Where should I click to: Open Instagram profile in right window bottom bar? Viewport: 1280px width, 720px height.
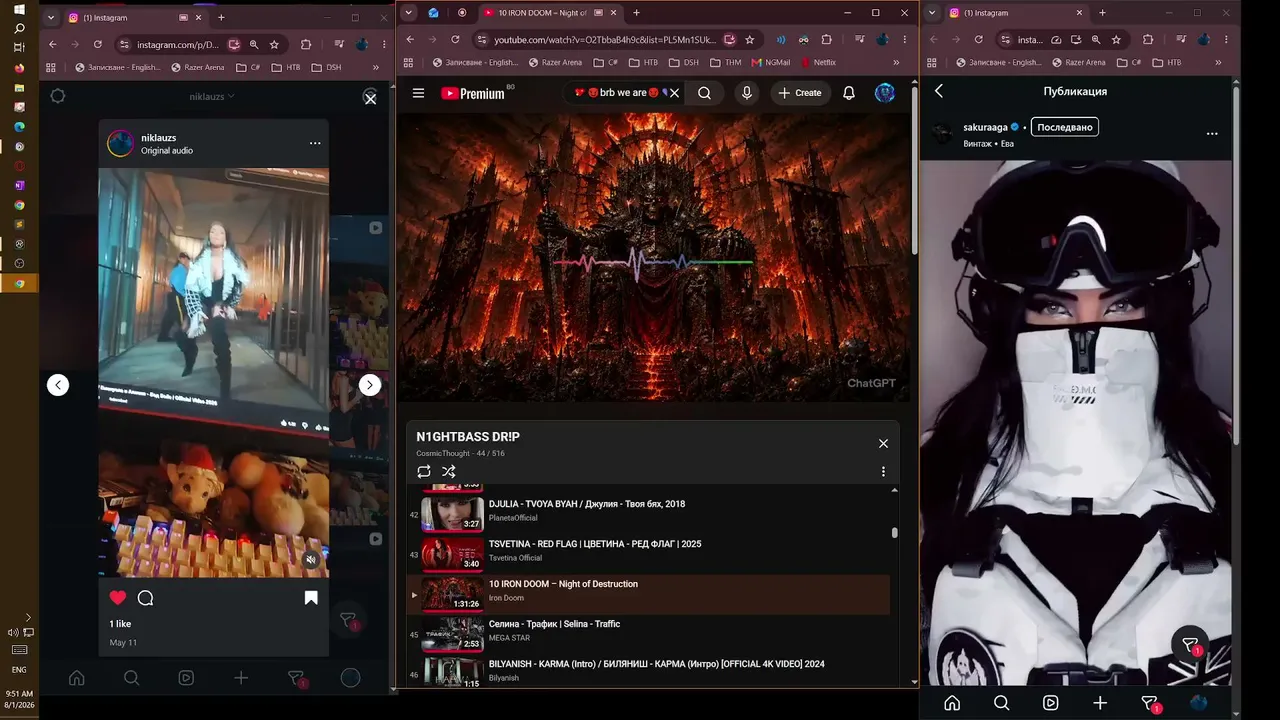pos(1199,703)
